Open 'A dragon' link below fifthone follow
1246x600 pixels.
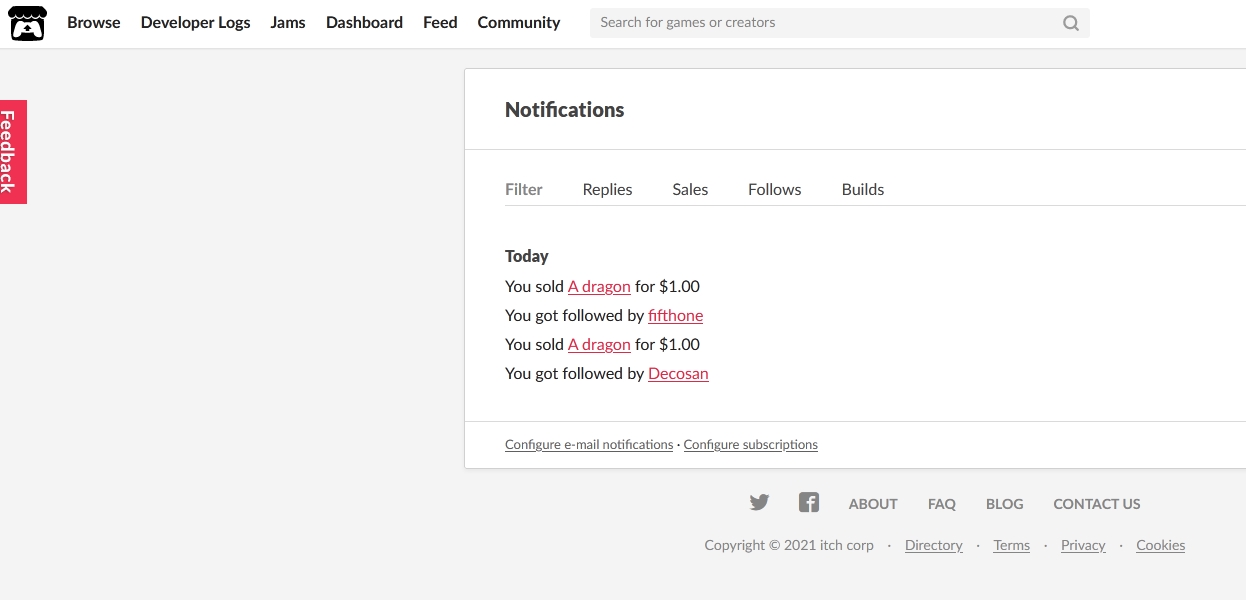599,344
